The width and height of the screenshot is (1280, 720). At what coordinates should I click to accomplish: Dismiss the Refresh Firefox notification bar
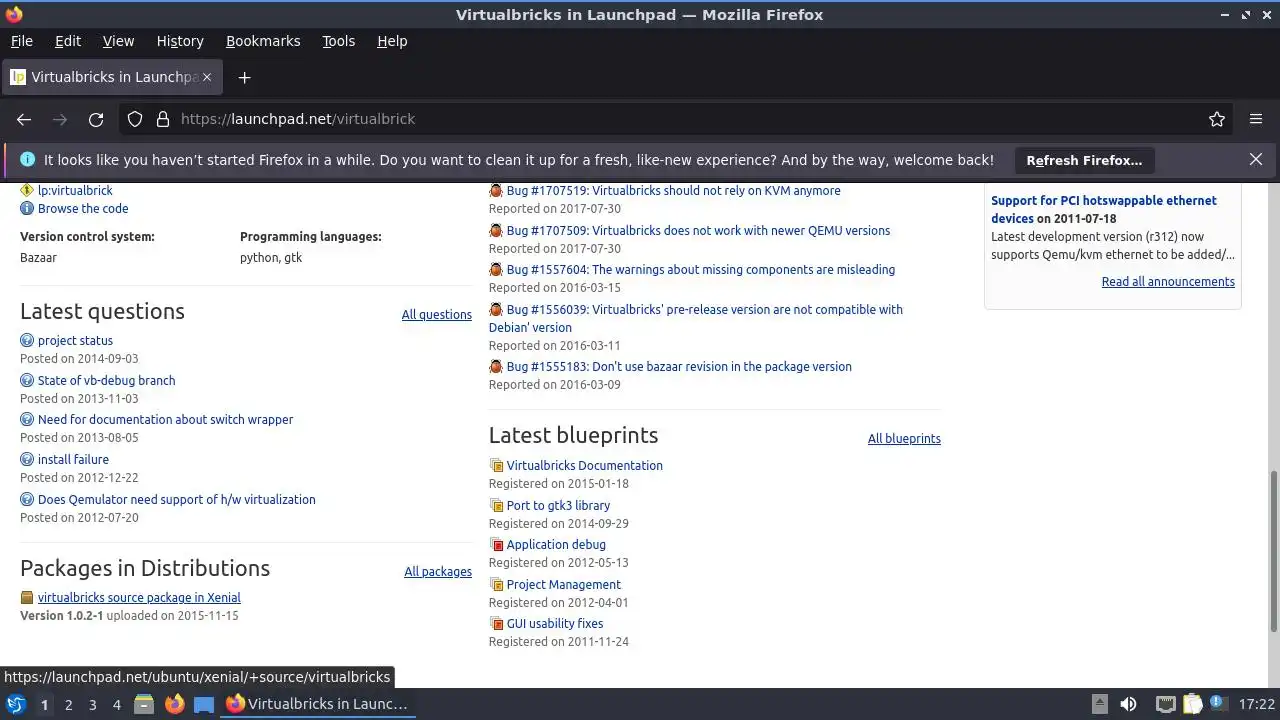[x=1256, y=159]
